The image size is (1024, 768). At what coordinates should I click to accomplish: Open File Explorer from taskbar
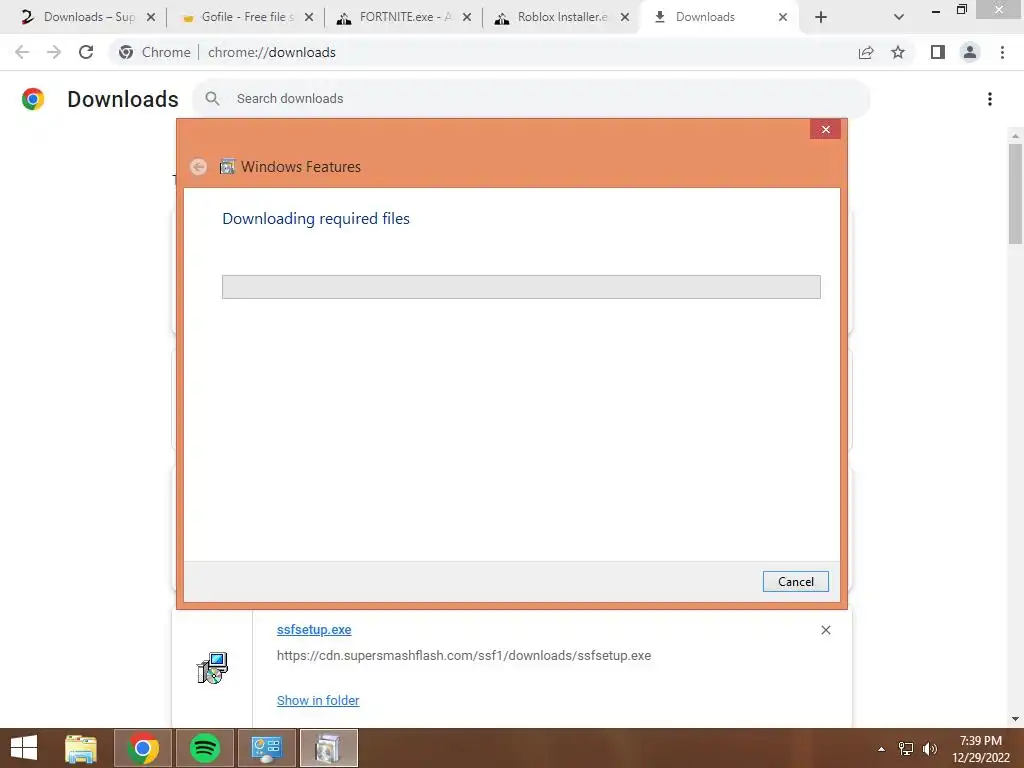click(x=81, y=748)
